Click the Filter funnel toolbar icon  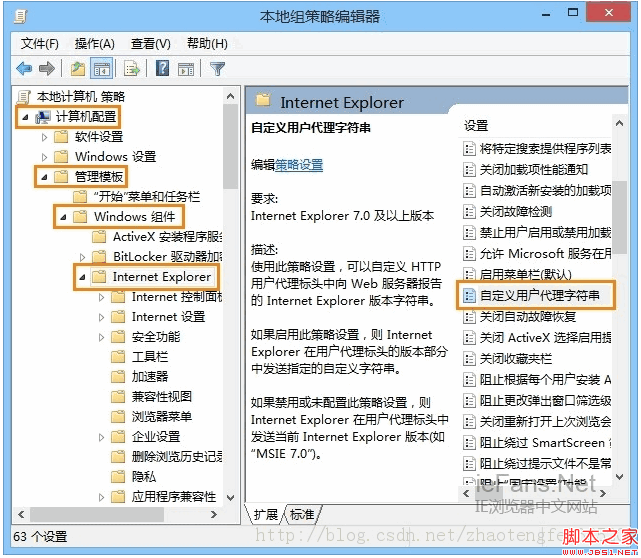(x=217, y=68)
